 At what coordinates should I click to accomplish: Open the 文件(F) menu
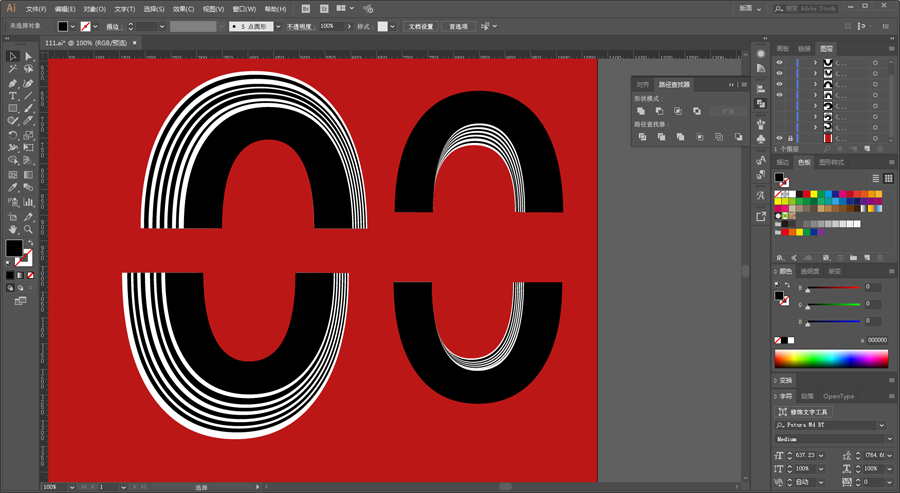point(36,9)
